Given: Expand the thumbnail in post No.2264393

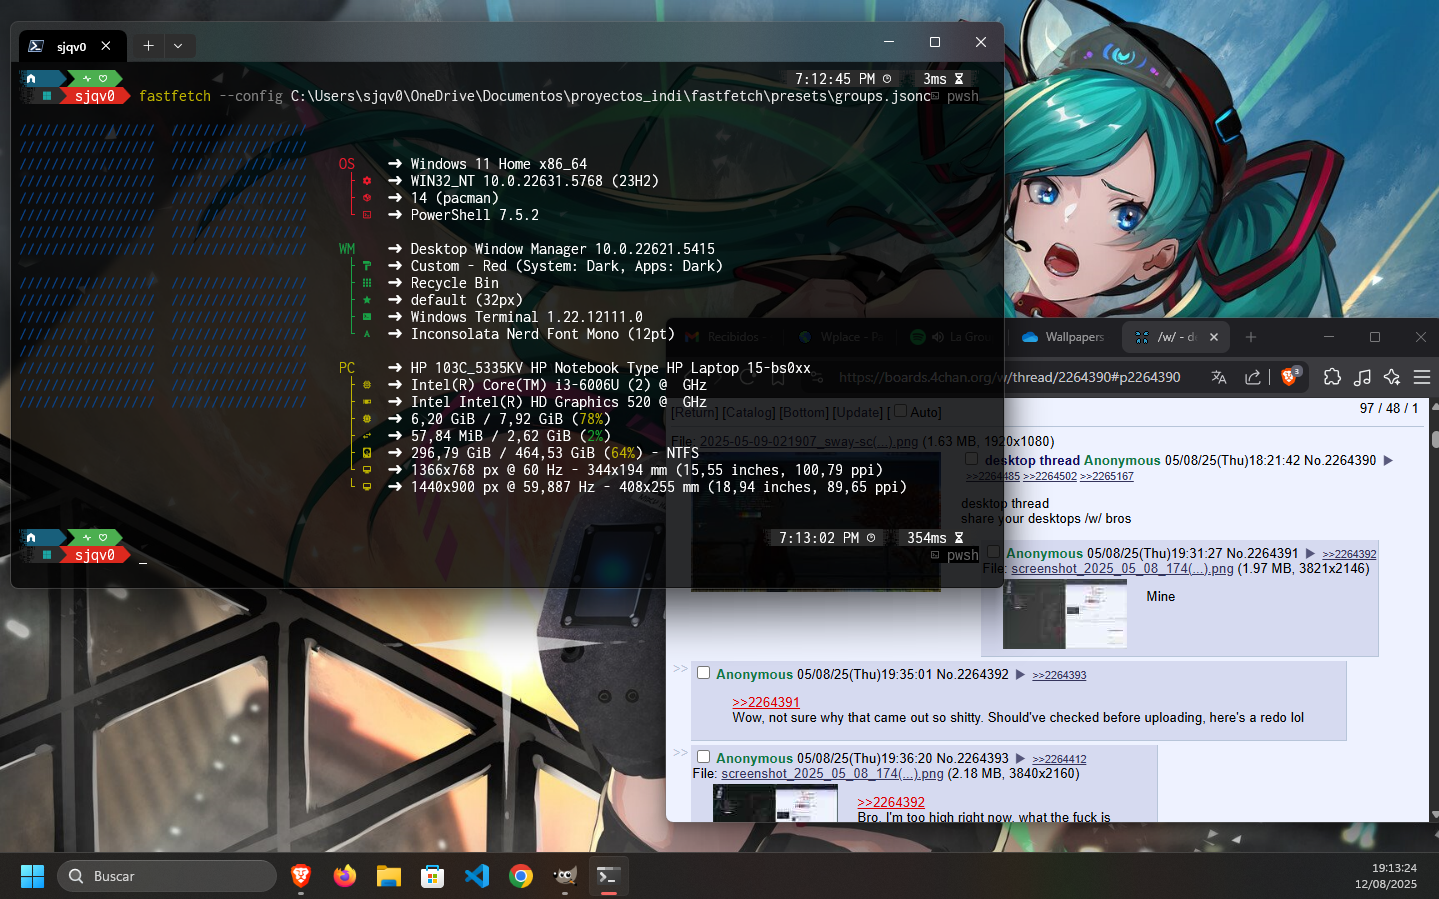Looking at the screenshot, I should [x=775, y=803].
